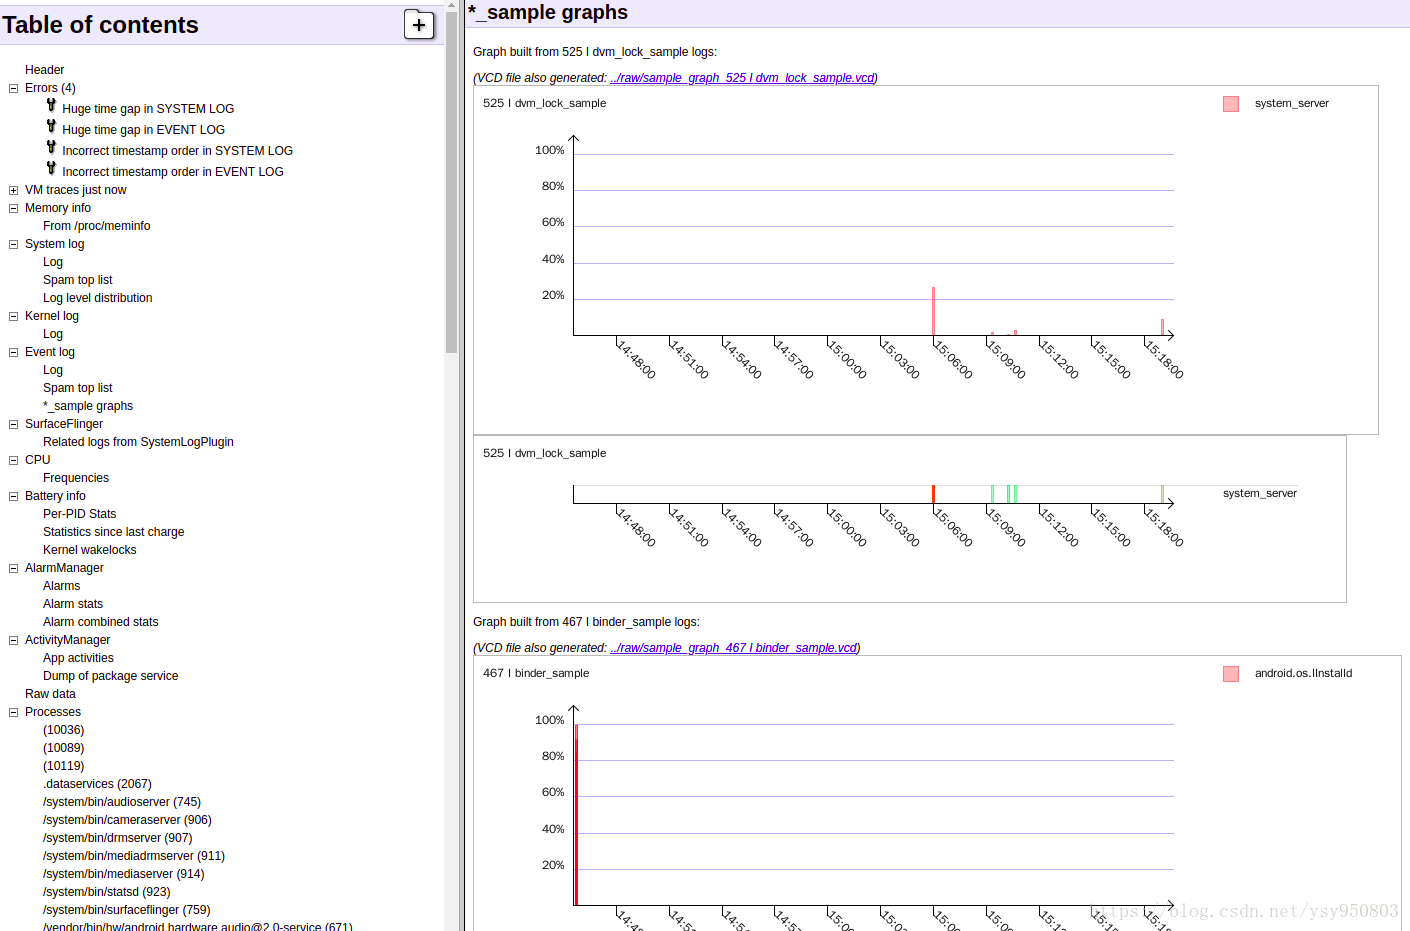This screenshot has height=931, width=1410.
Task: Open the binder_sample VCD file link
Action: (734, 648)
